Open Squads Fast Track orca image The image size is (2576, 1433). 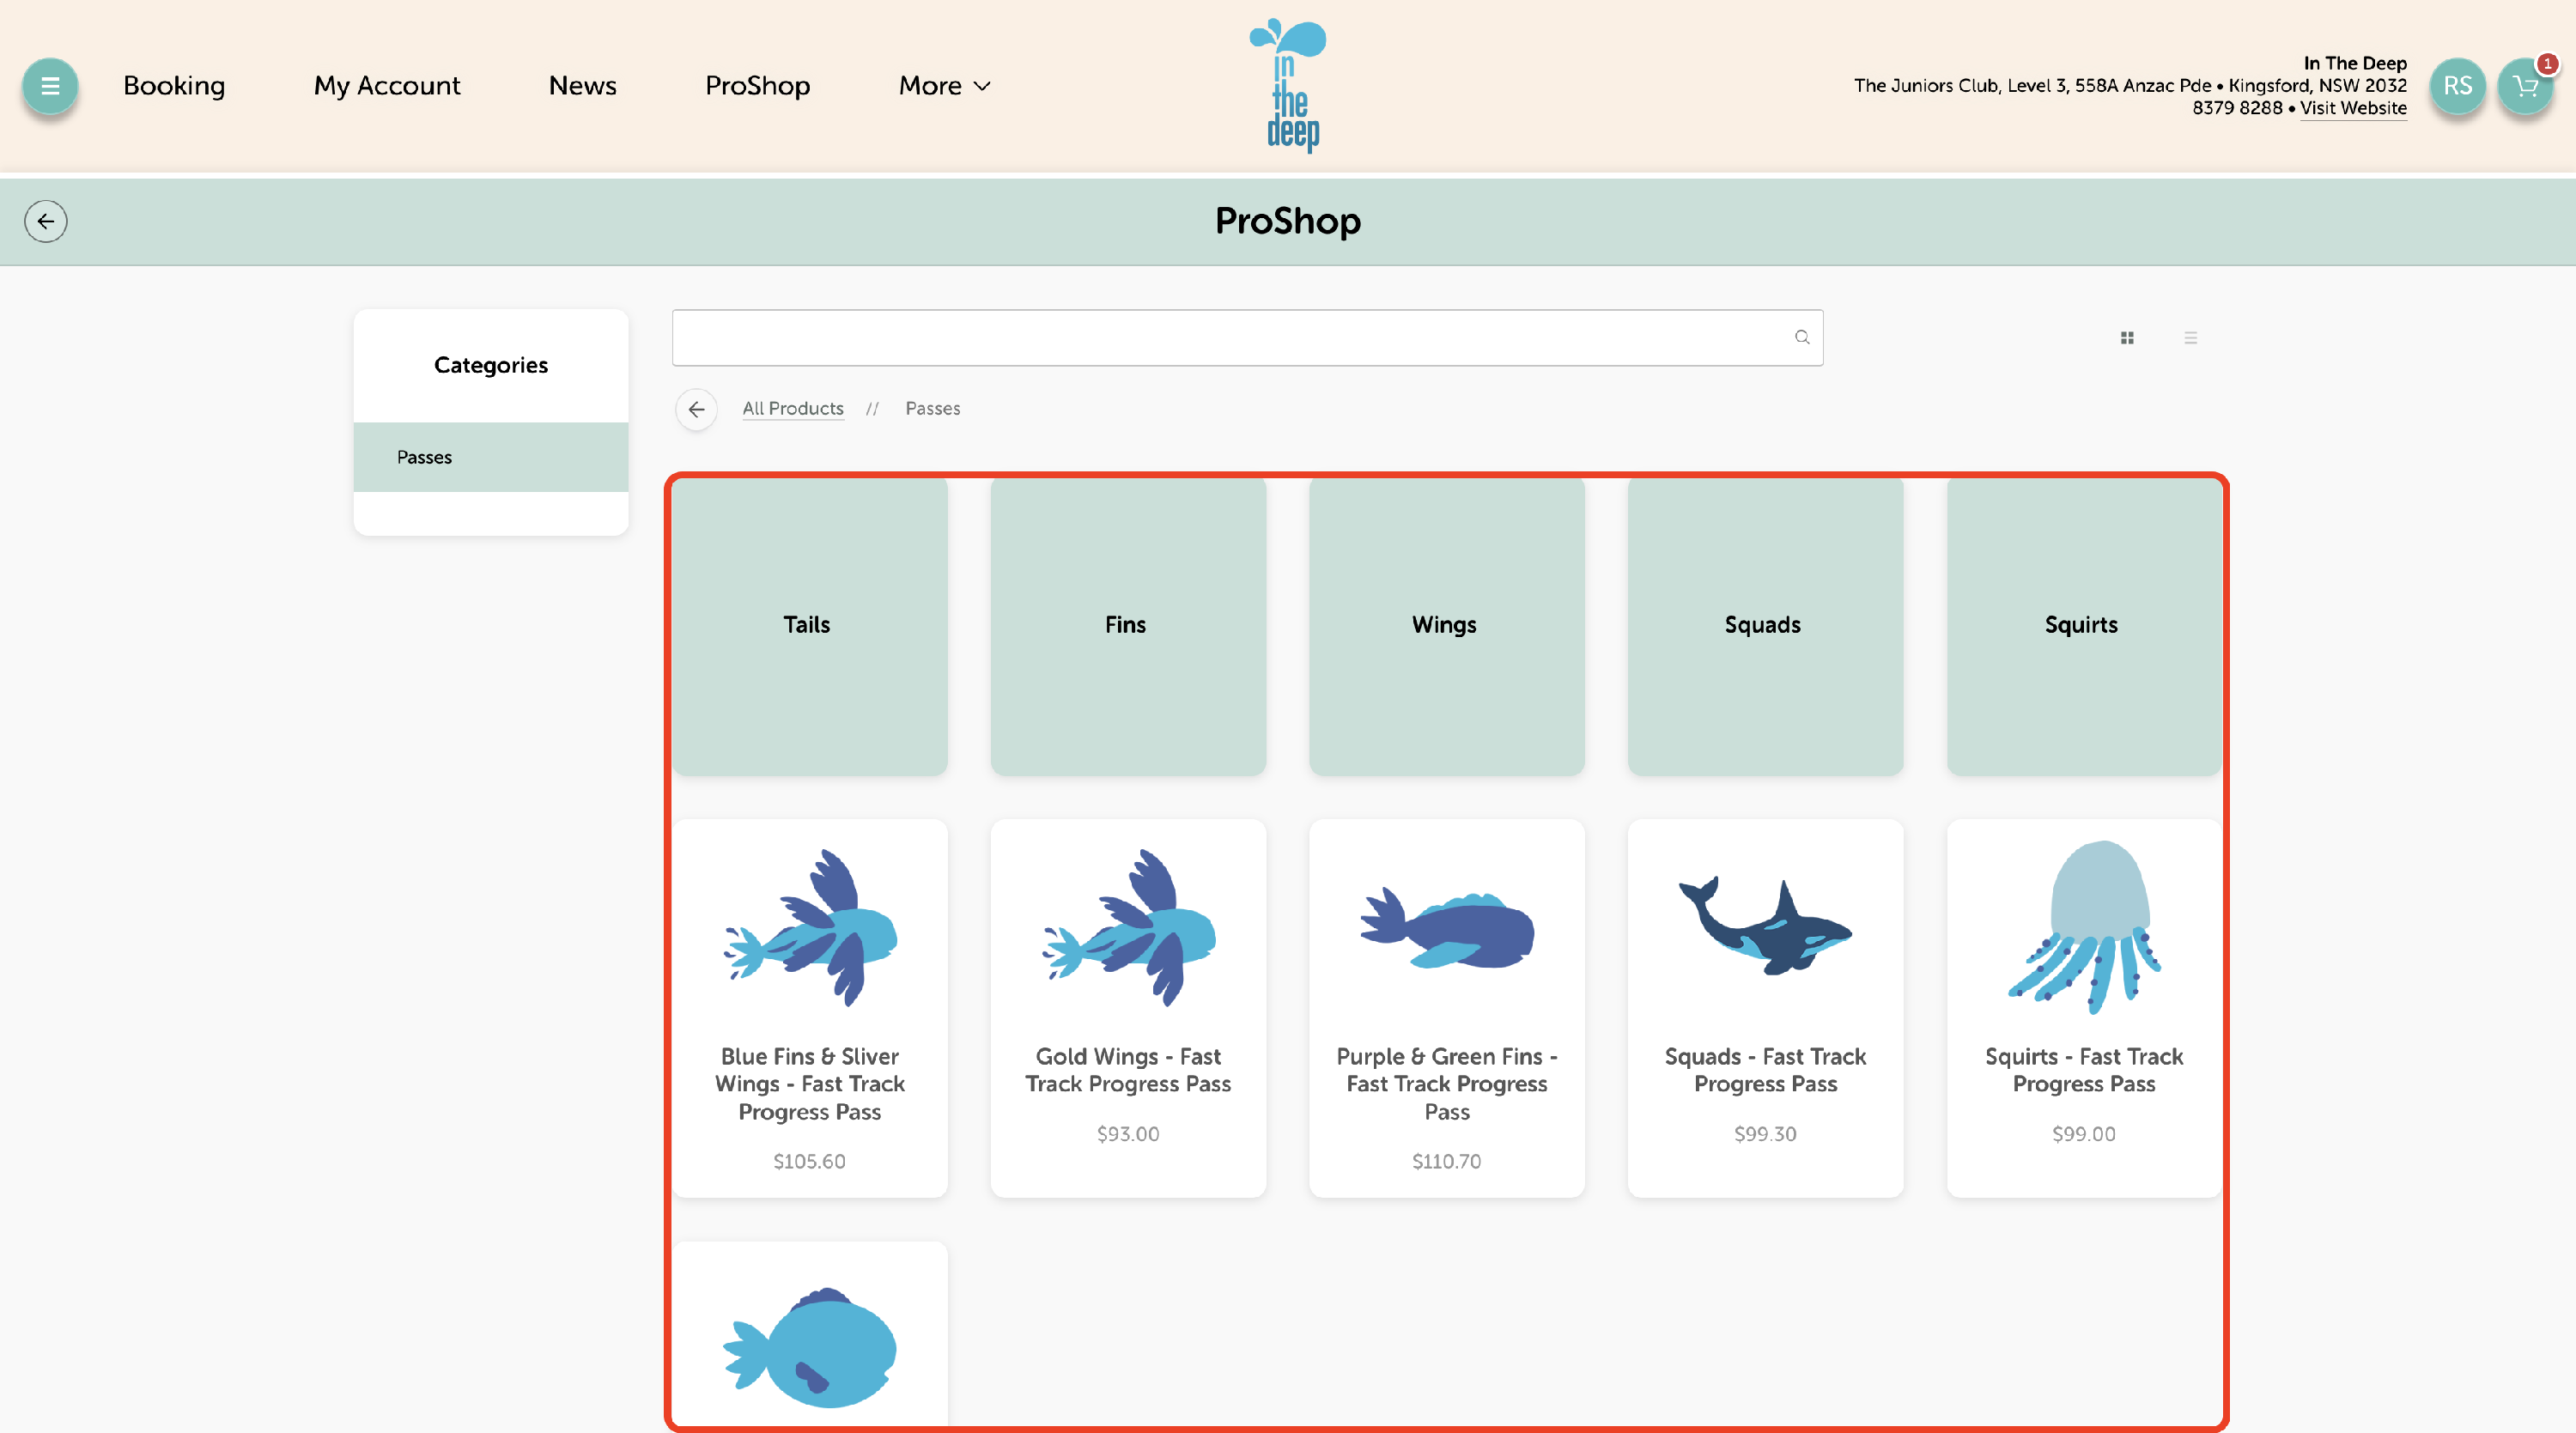tap(1765, 925)
